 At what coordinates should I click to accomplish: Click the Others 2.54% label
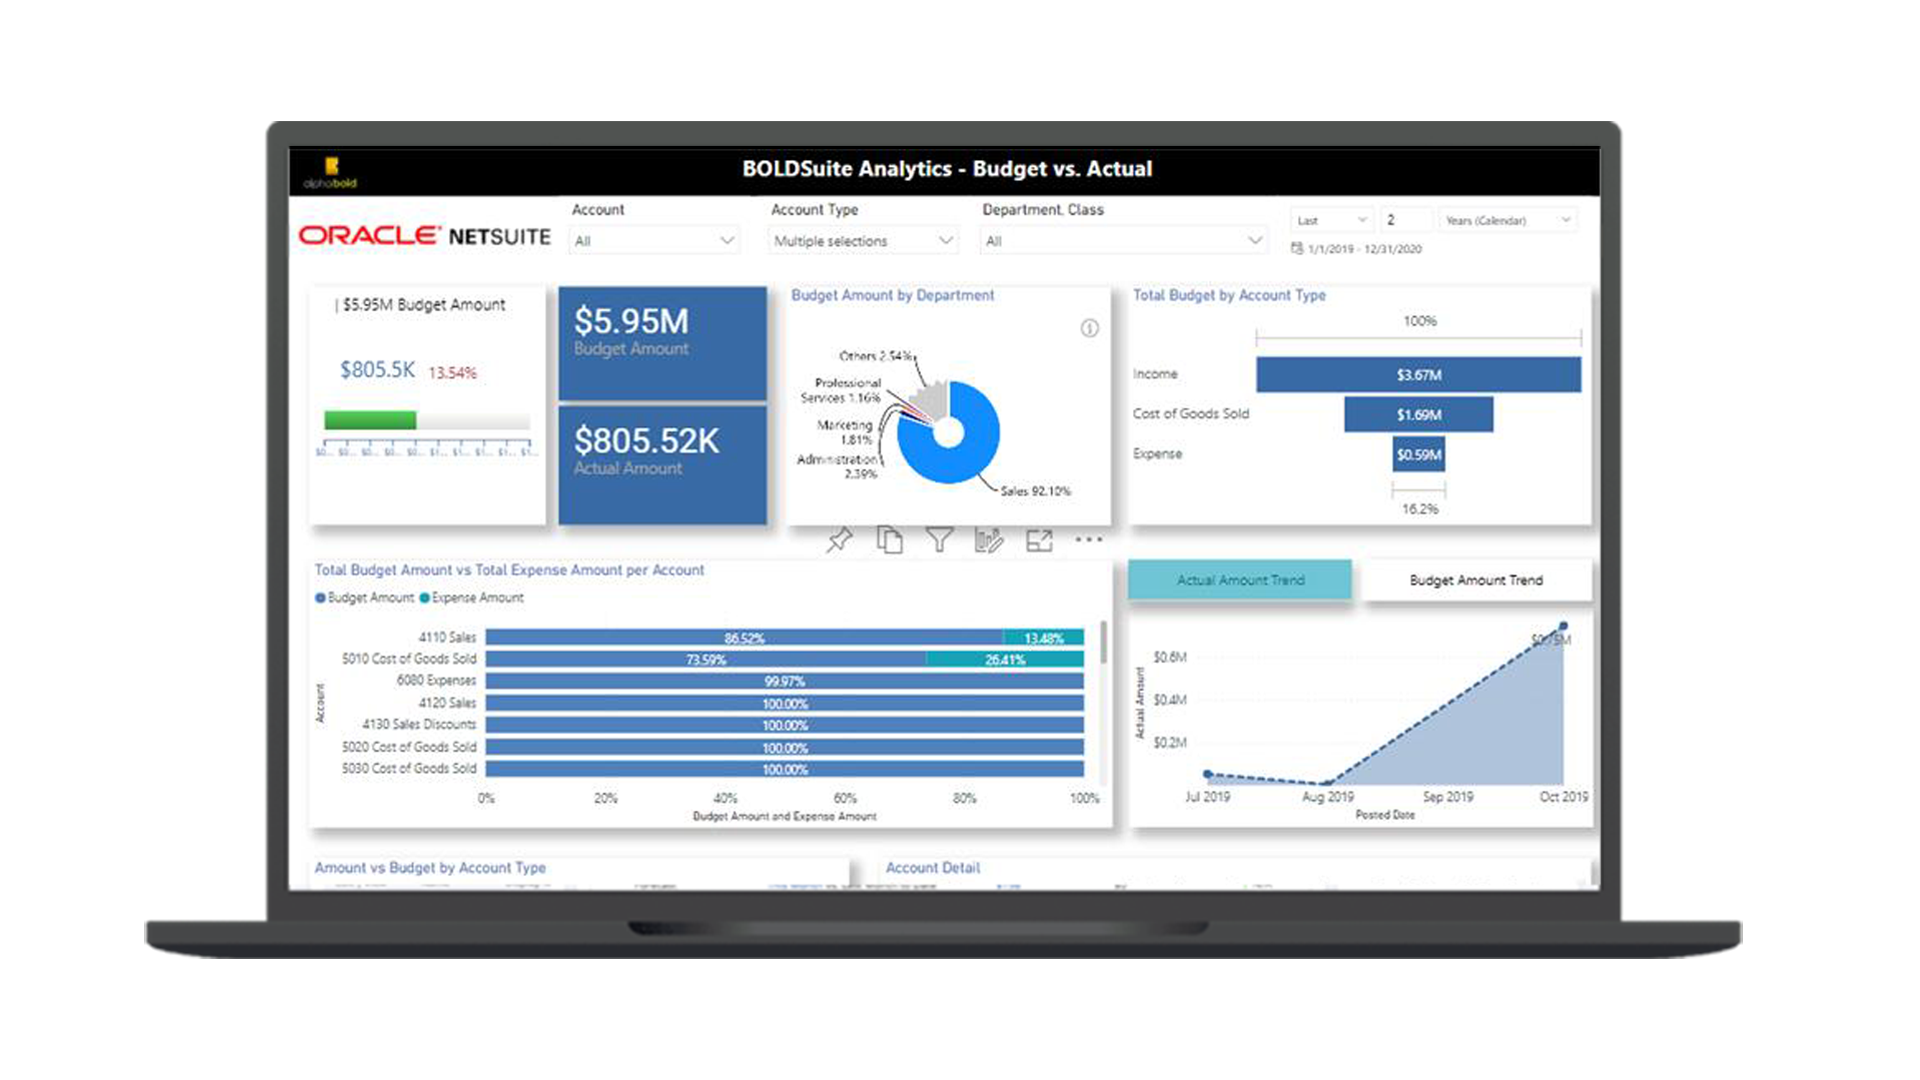click(876, 356)
